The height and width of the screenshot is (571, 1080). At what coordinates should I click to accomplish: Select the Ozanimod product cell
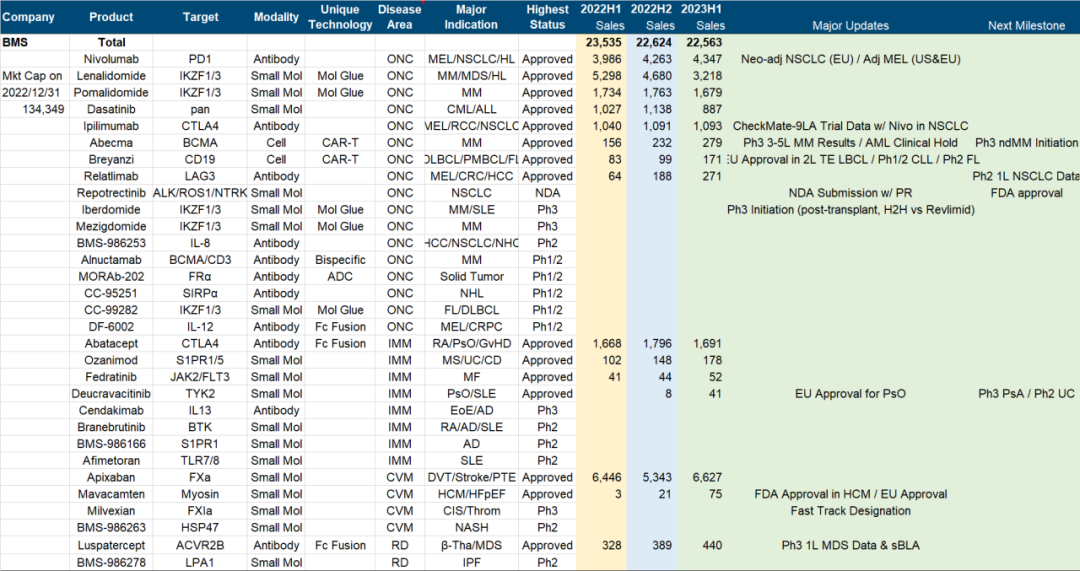click(111, 360)
